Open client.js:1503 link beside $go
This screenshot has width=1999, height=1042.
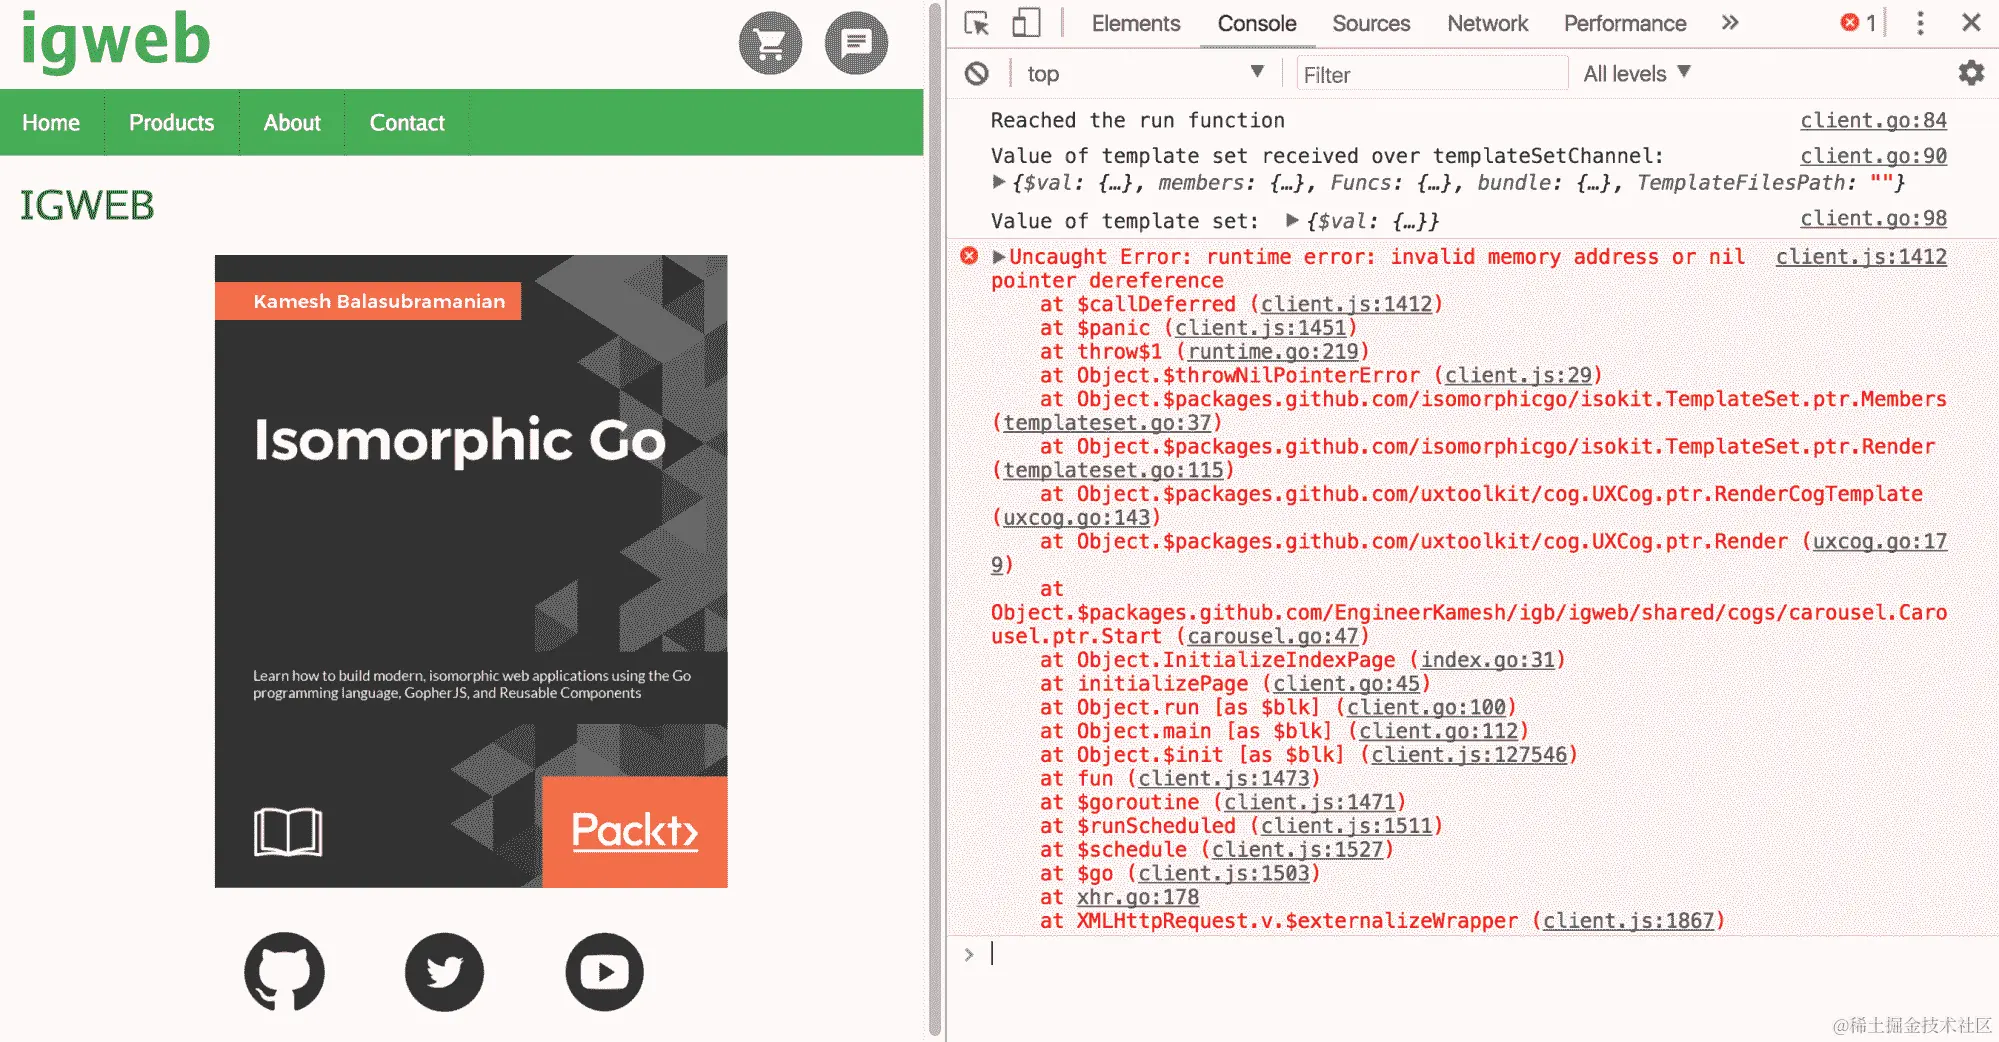[1224, 873]
